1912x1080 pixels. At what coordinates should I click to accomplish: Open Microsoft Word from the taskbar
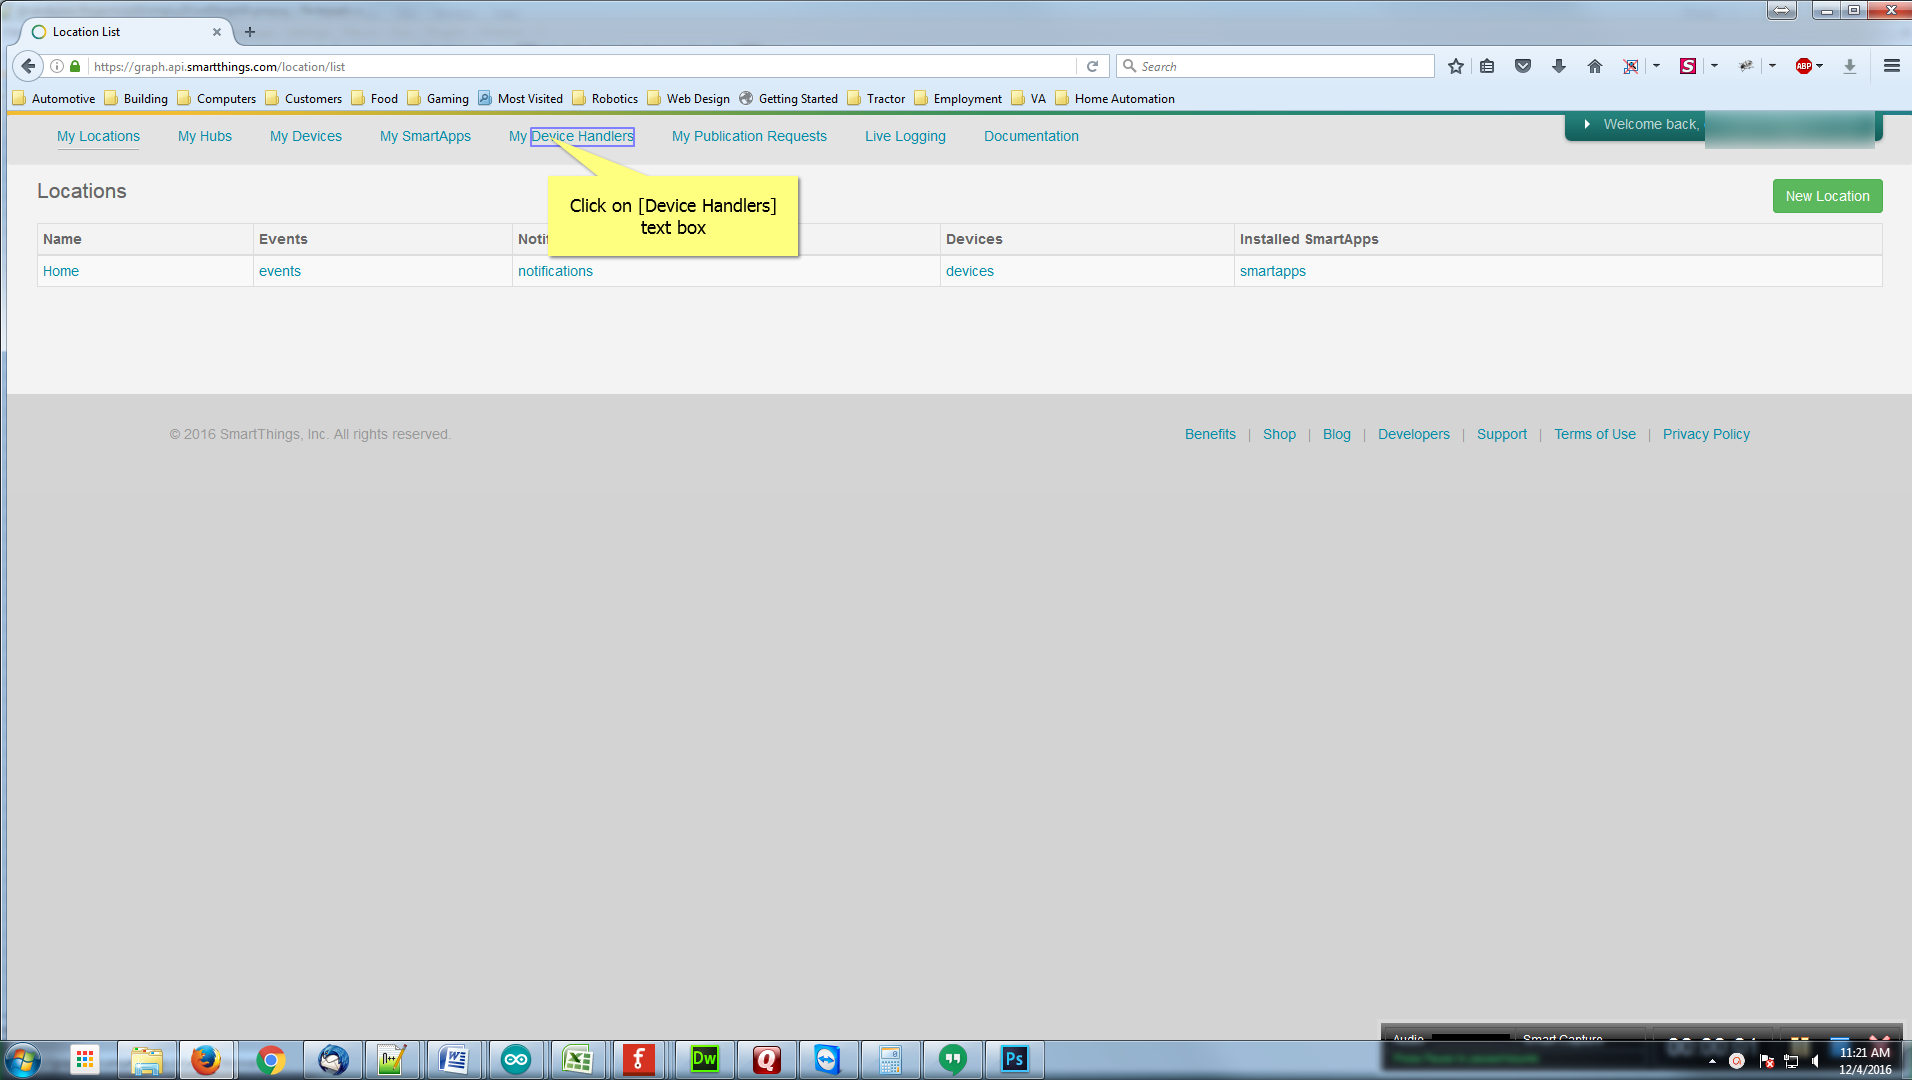[454, 1059]
